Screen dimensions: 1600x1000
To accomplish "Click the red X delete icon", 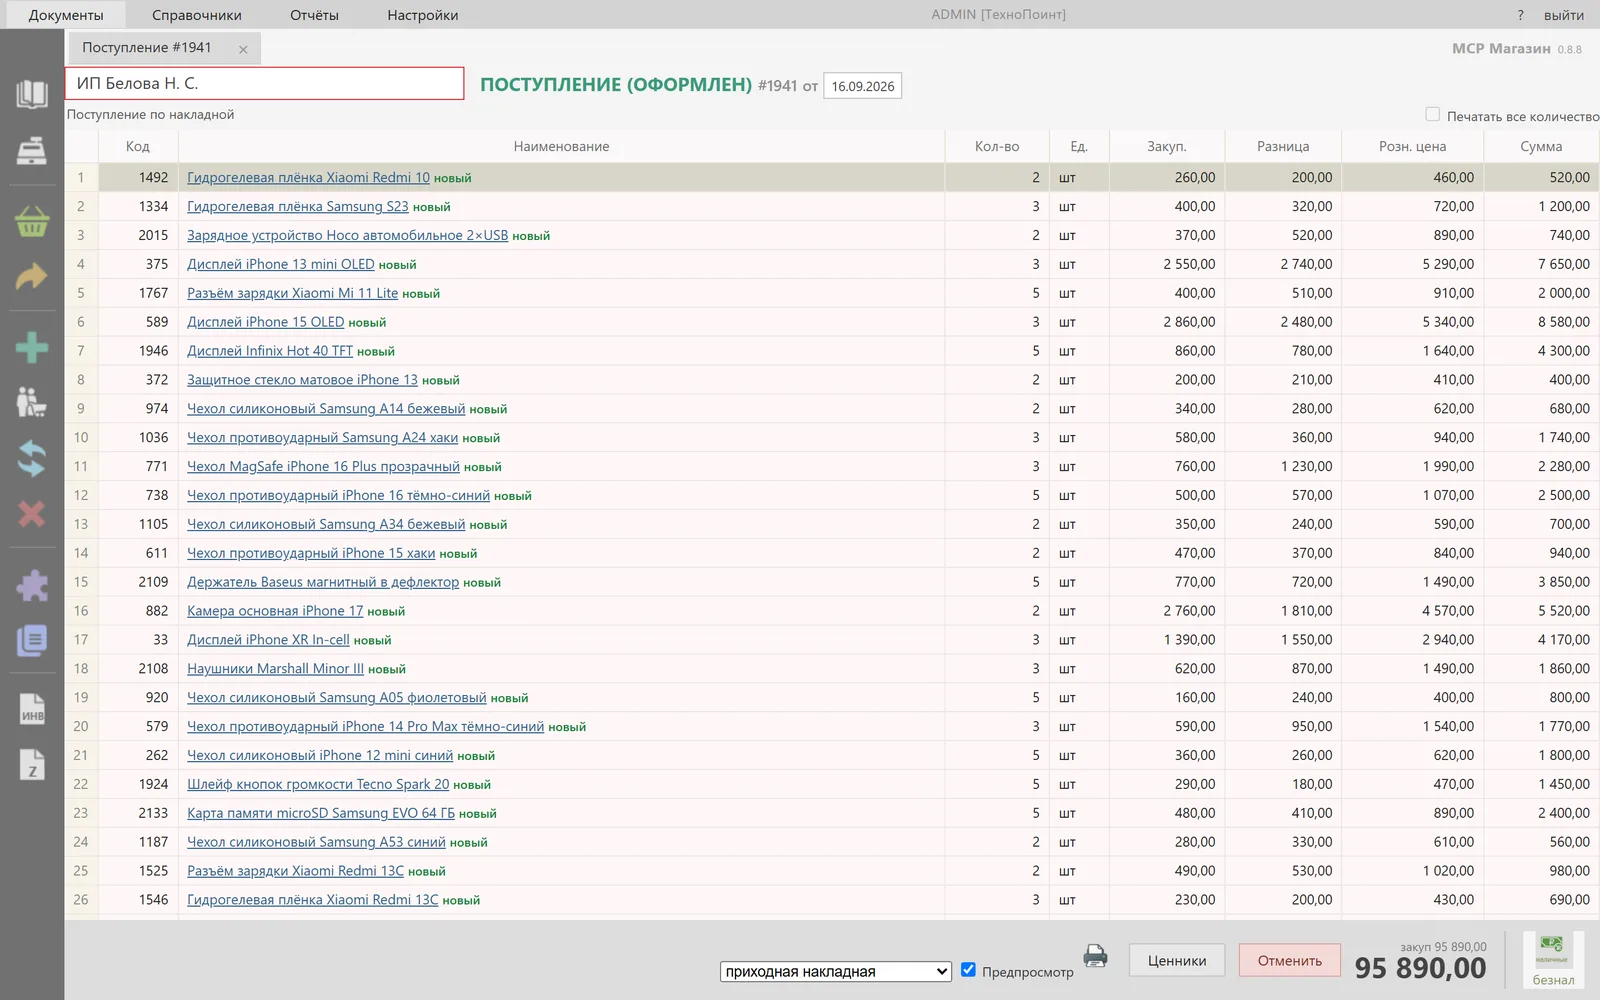I will point(32,514).
